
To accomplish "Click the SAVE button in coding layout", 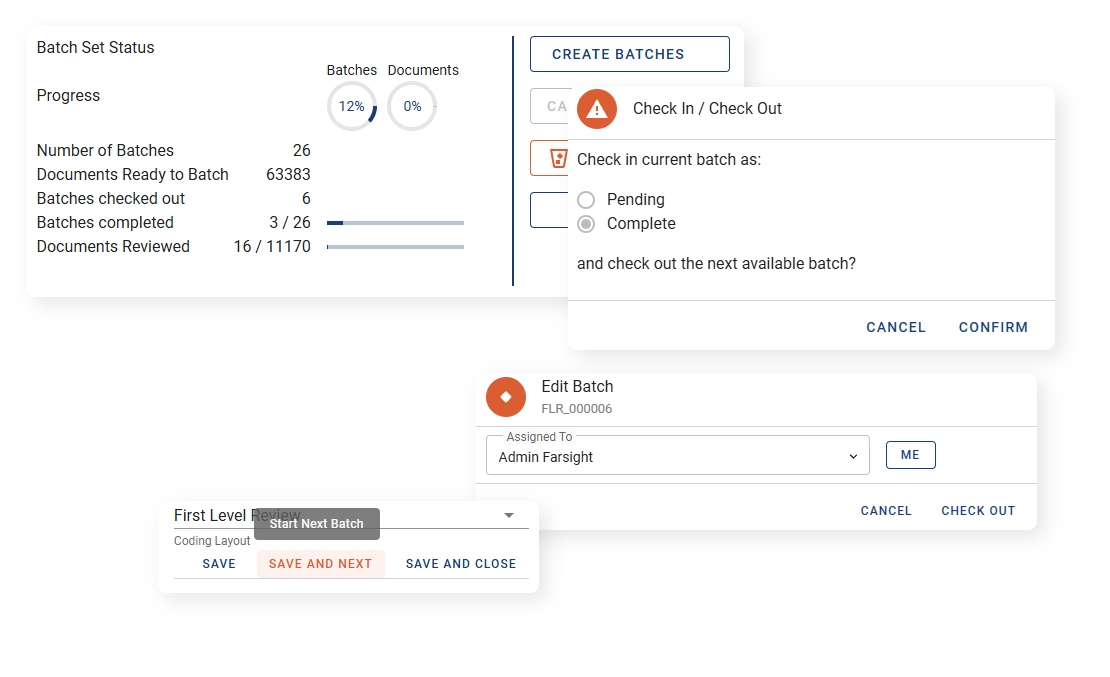I will point(219,564).
